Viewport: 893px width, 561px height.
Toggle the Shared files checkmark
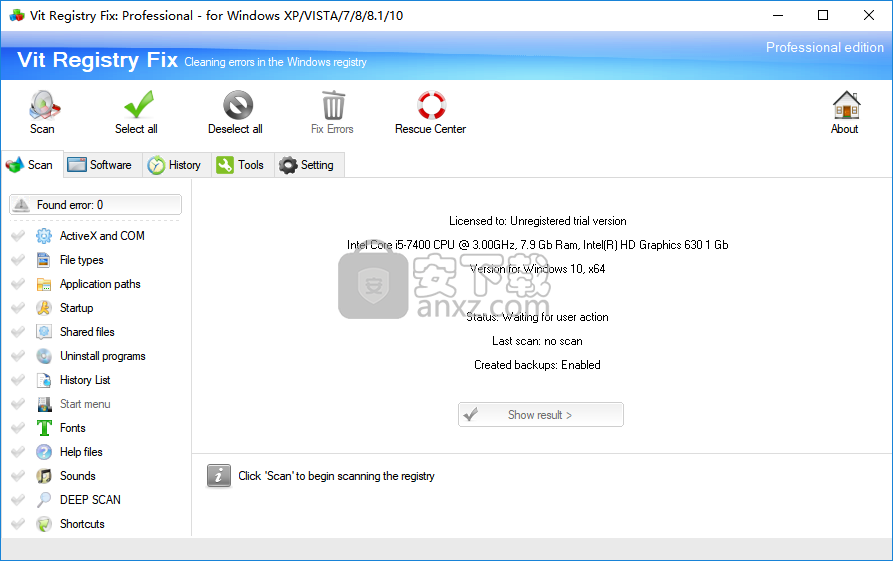pos(18,331)
